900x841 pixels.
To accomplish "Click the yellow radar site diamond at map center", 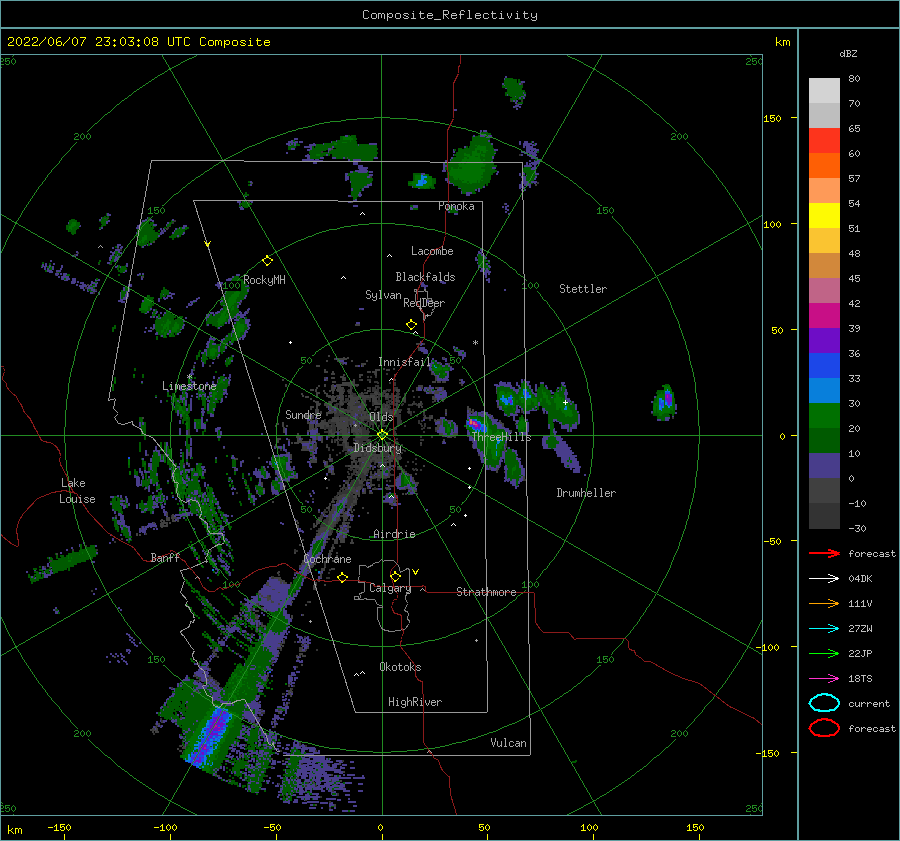I will tap(382, 435).
